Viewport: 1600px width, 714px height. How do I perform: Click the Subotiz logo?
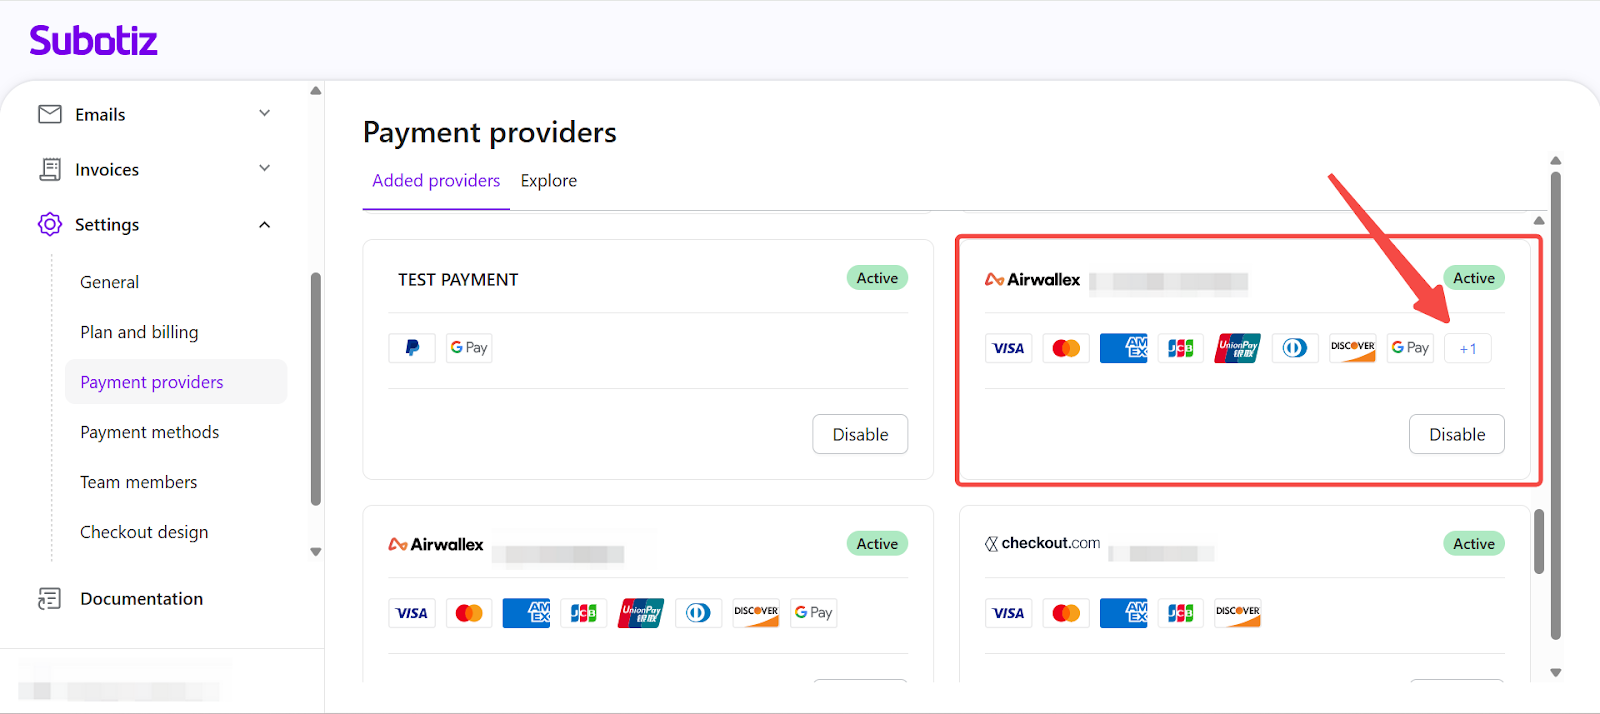click(93, 41)
